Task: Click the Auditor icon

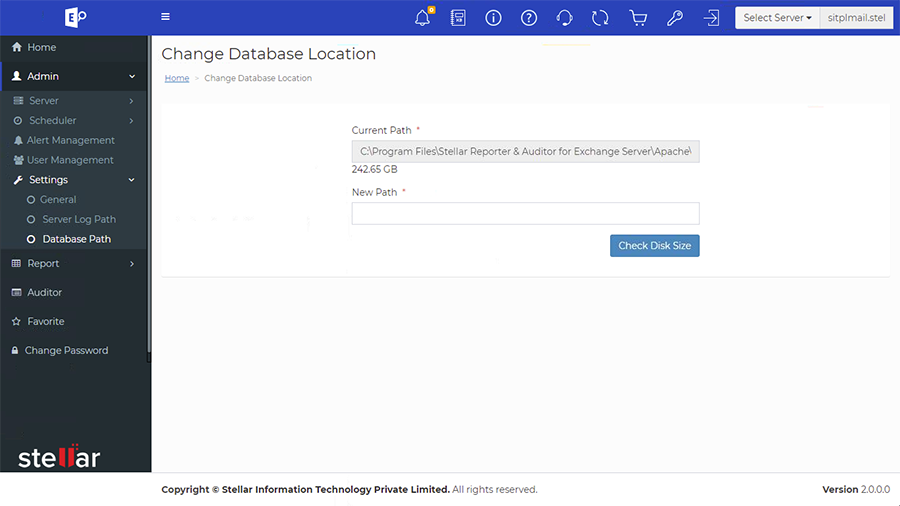Action: coord(16,293)
